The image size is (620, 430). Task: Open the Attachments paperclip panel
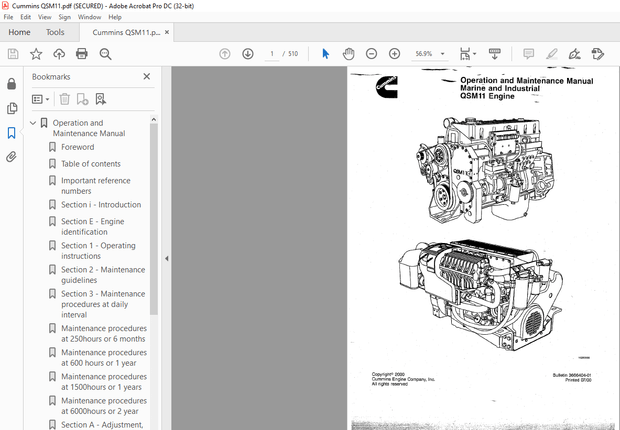point(12,157)
